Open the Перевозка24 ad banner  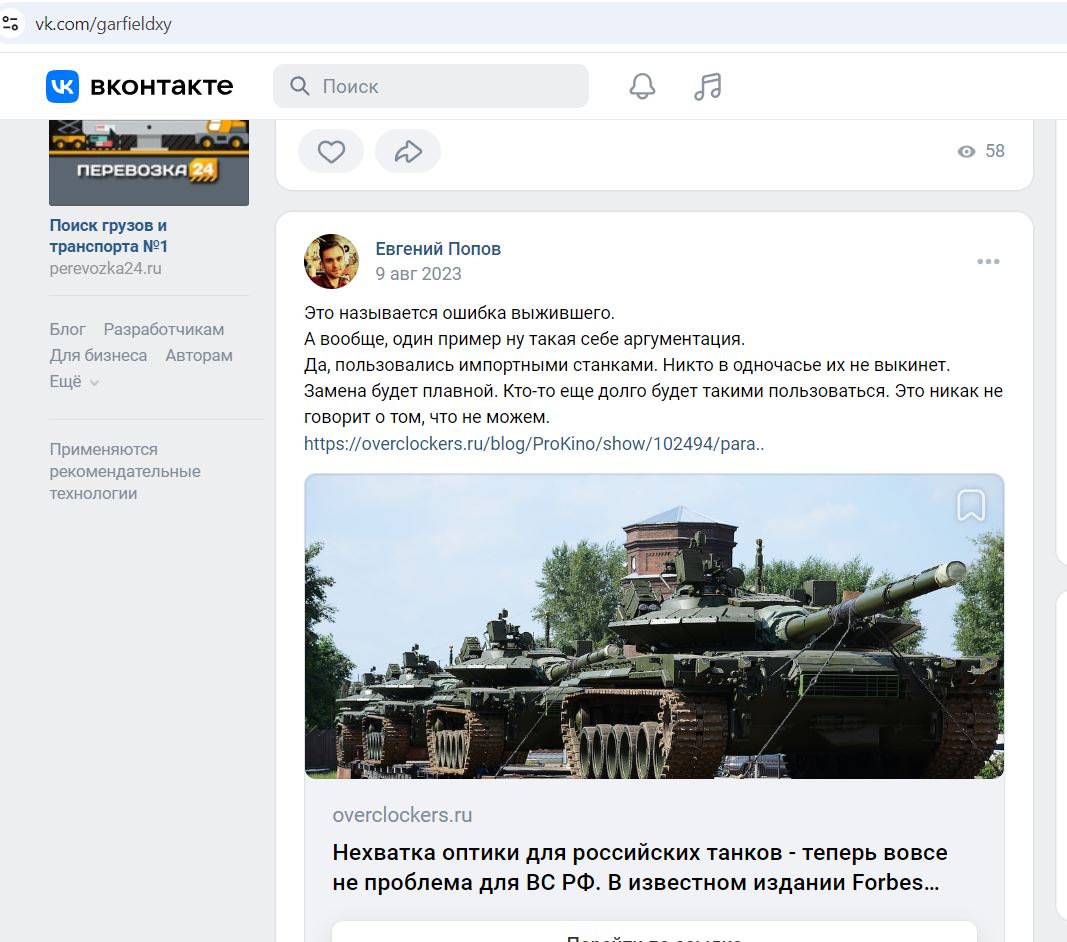(x=149, y=163)
